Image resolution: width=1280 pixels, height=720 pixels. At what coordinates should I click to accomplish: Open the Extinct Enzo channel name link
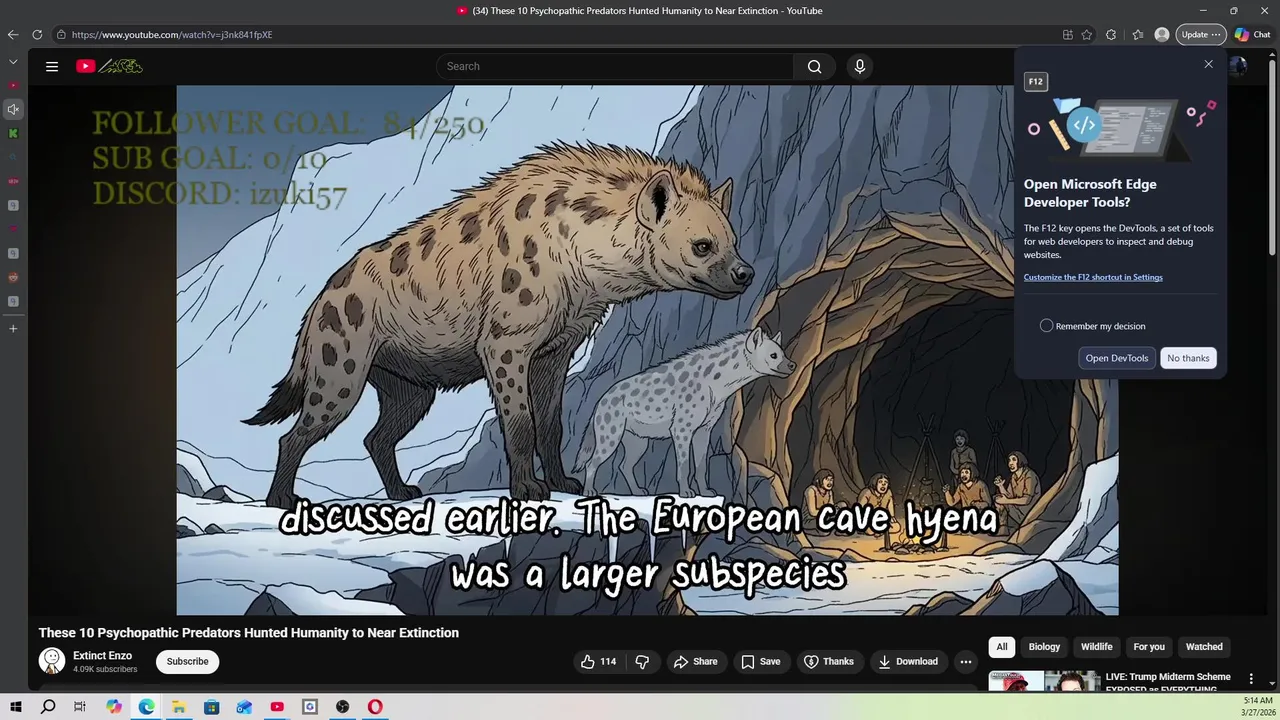102,656
